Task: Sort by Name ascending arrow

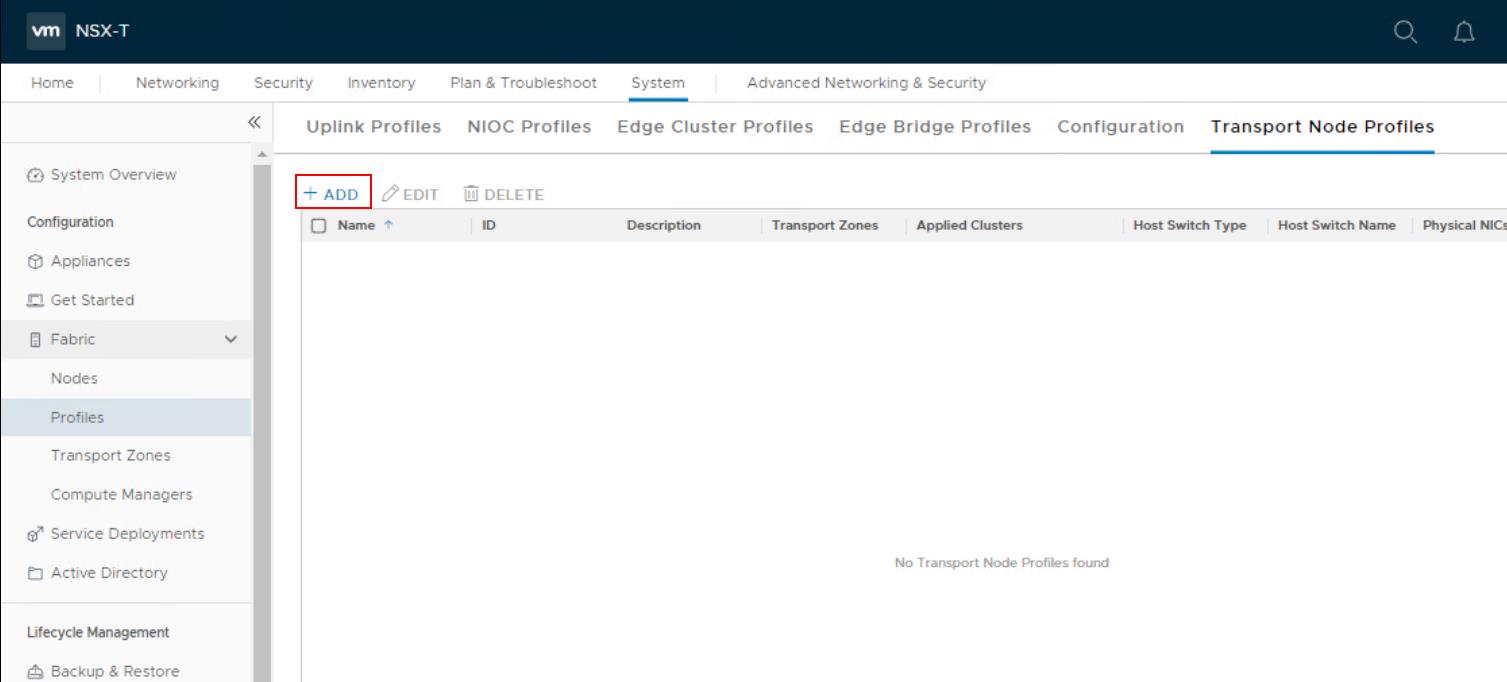Action: (x=388, y=225)
